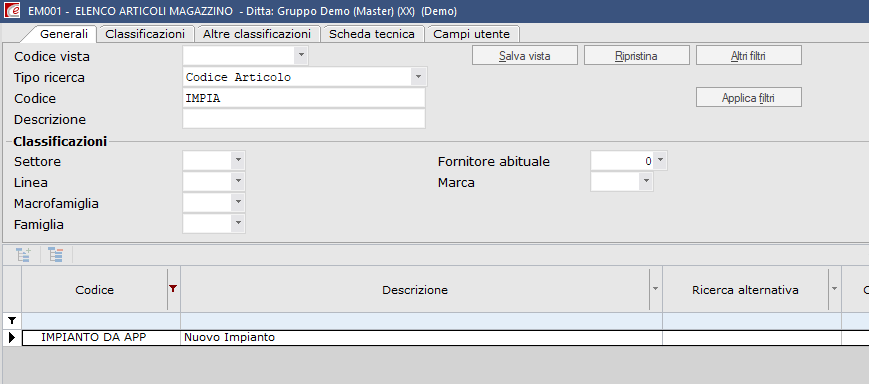Click the empty Descrizione input field
This screenshot has height=384, width=869.
[x=304, y=119]
